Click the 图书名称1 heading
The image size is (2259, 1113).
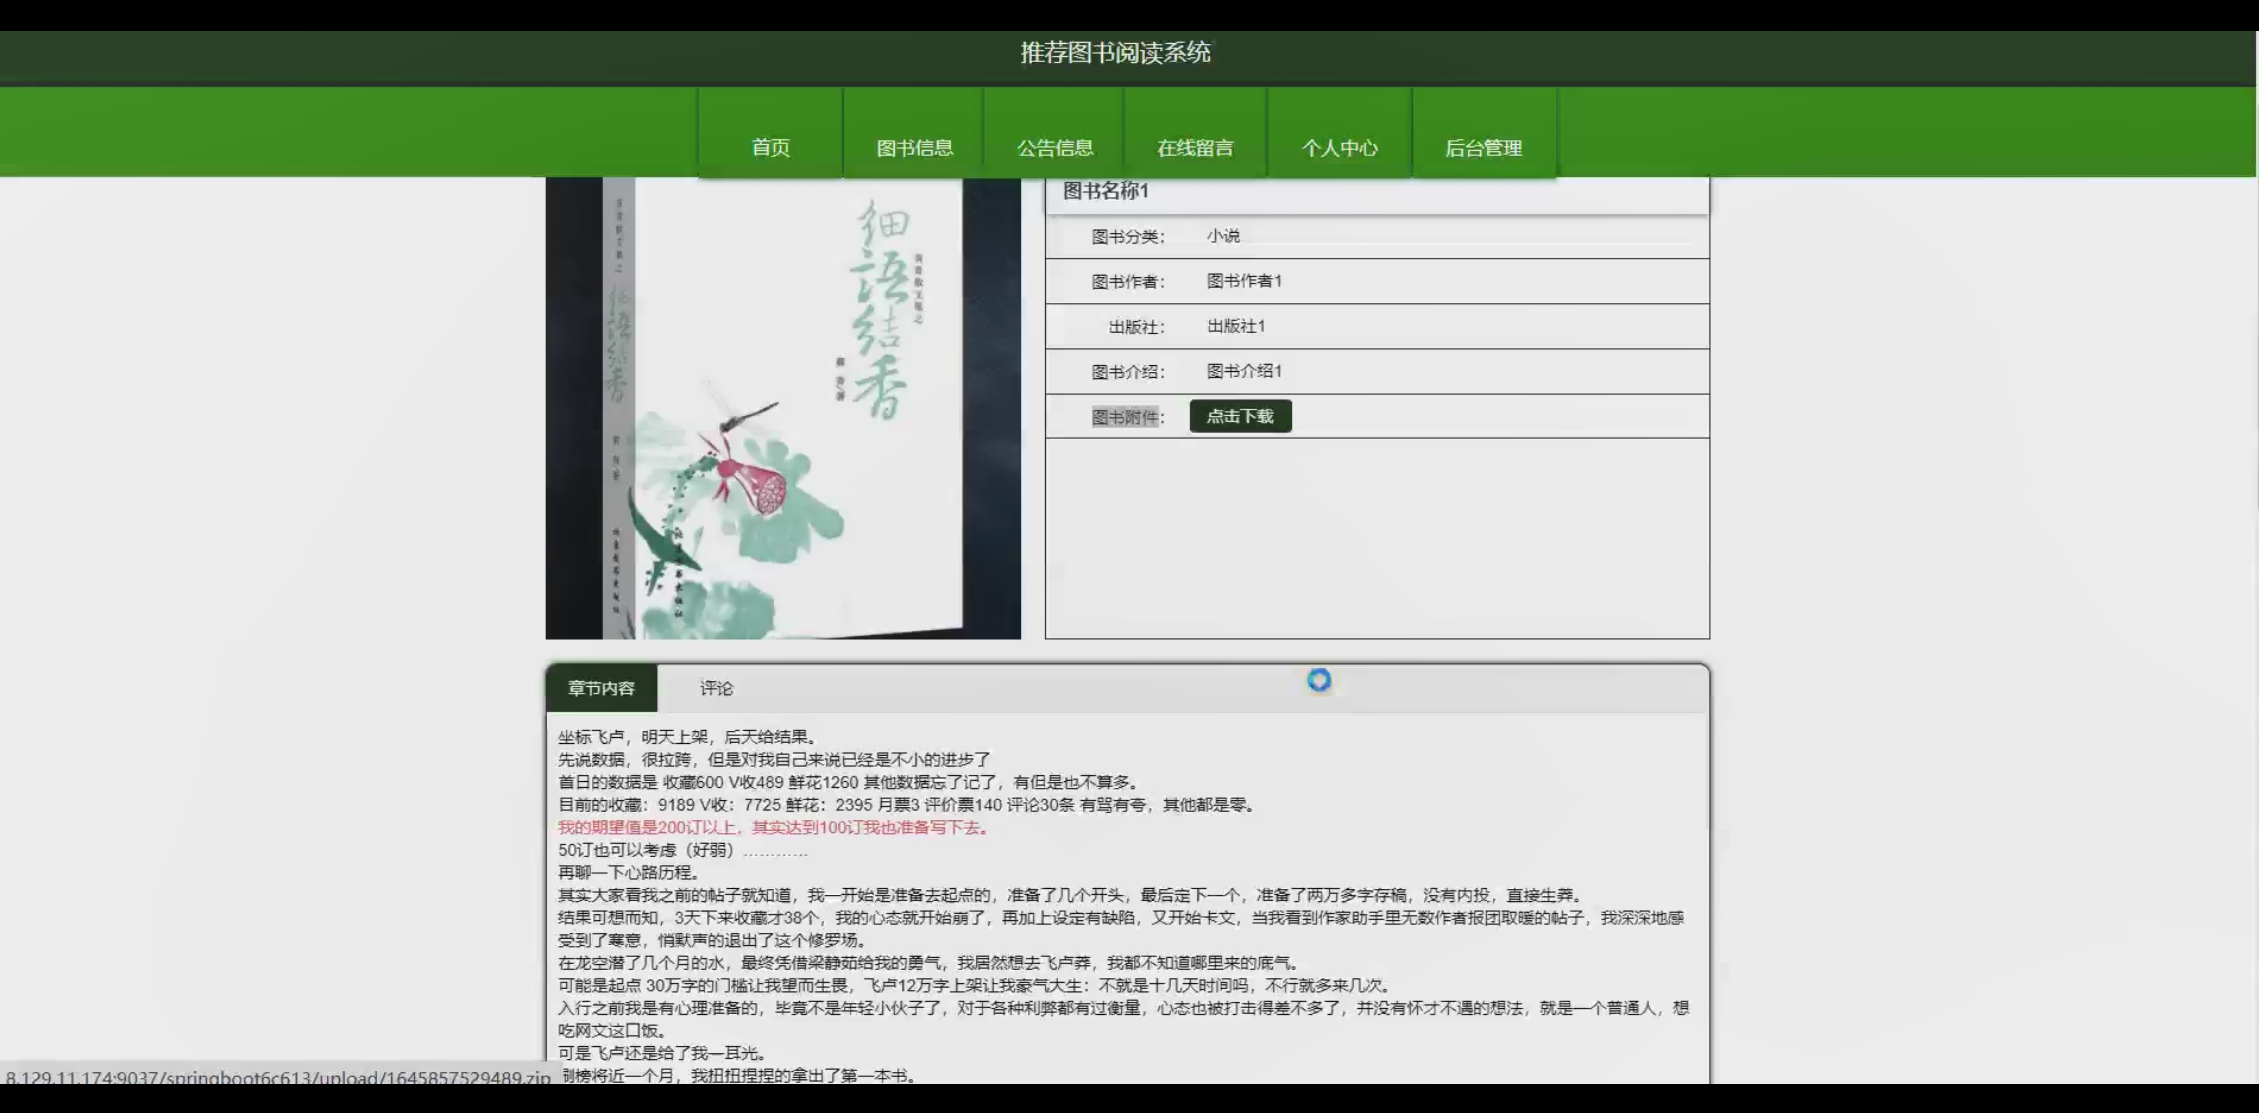point(1105,191)
